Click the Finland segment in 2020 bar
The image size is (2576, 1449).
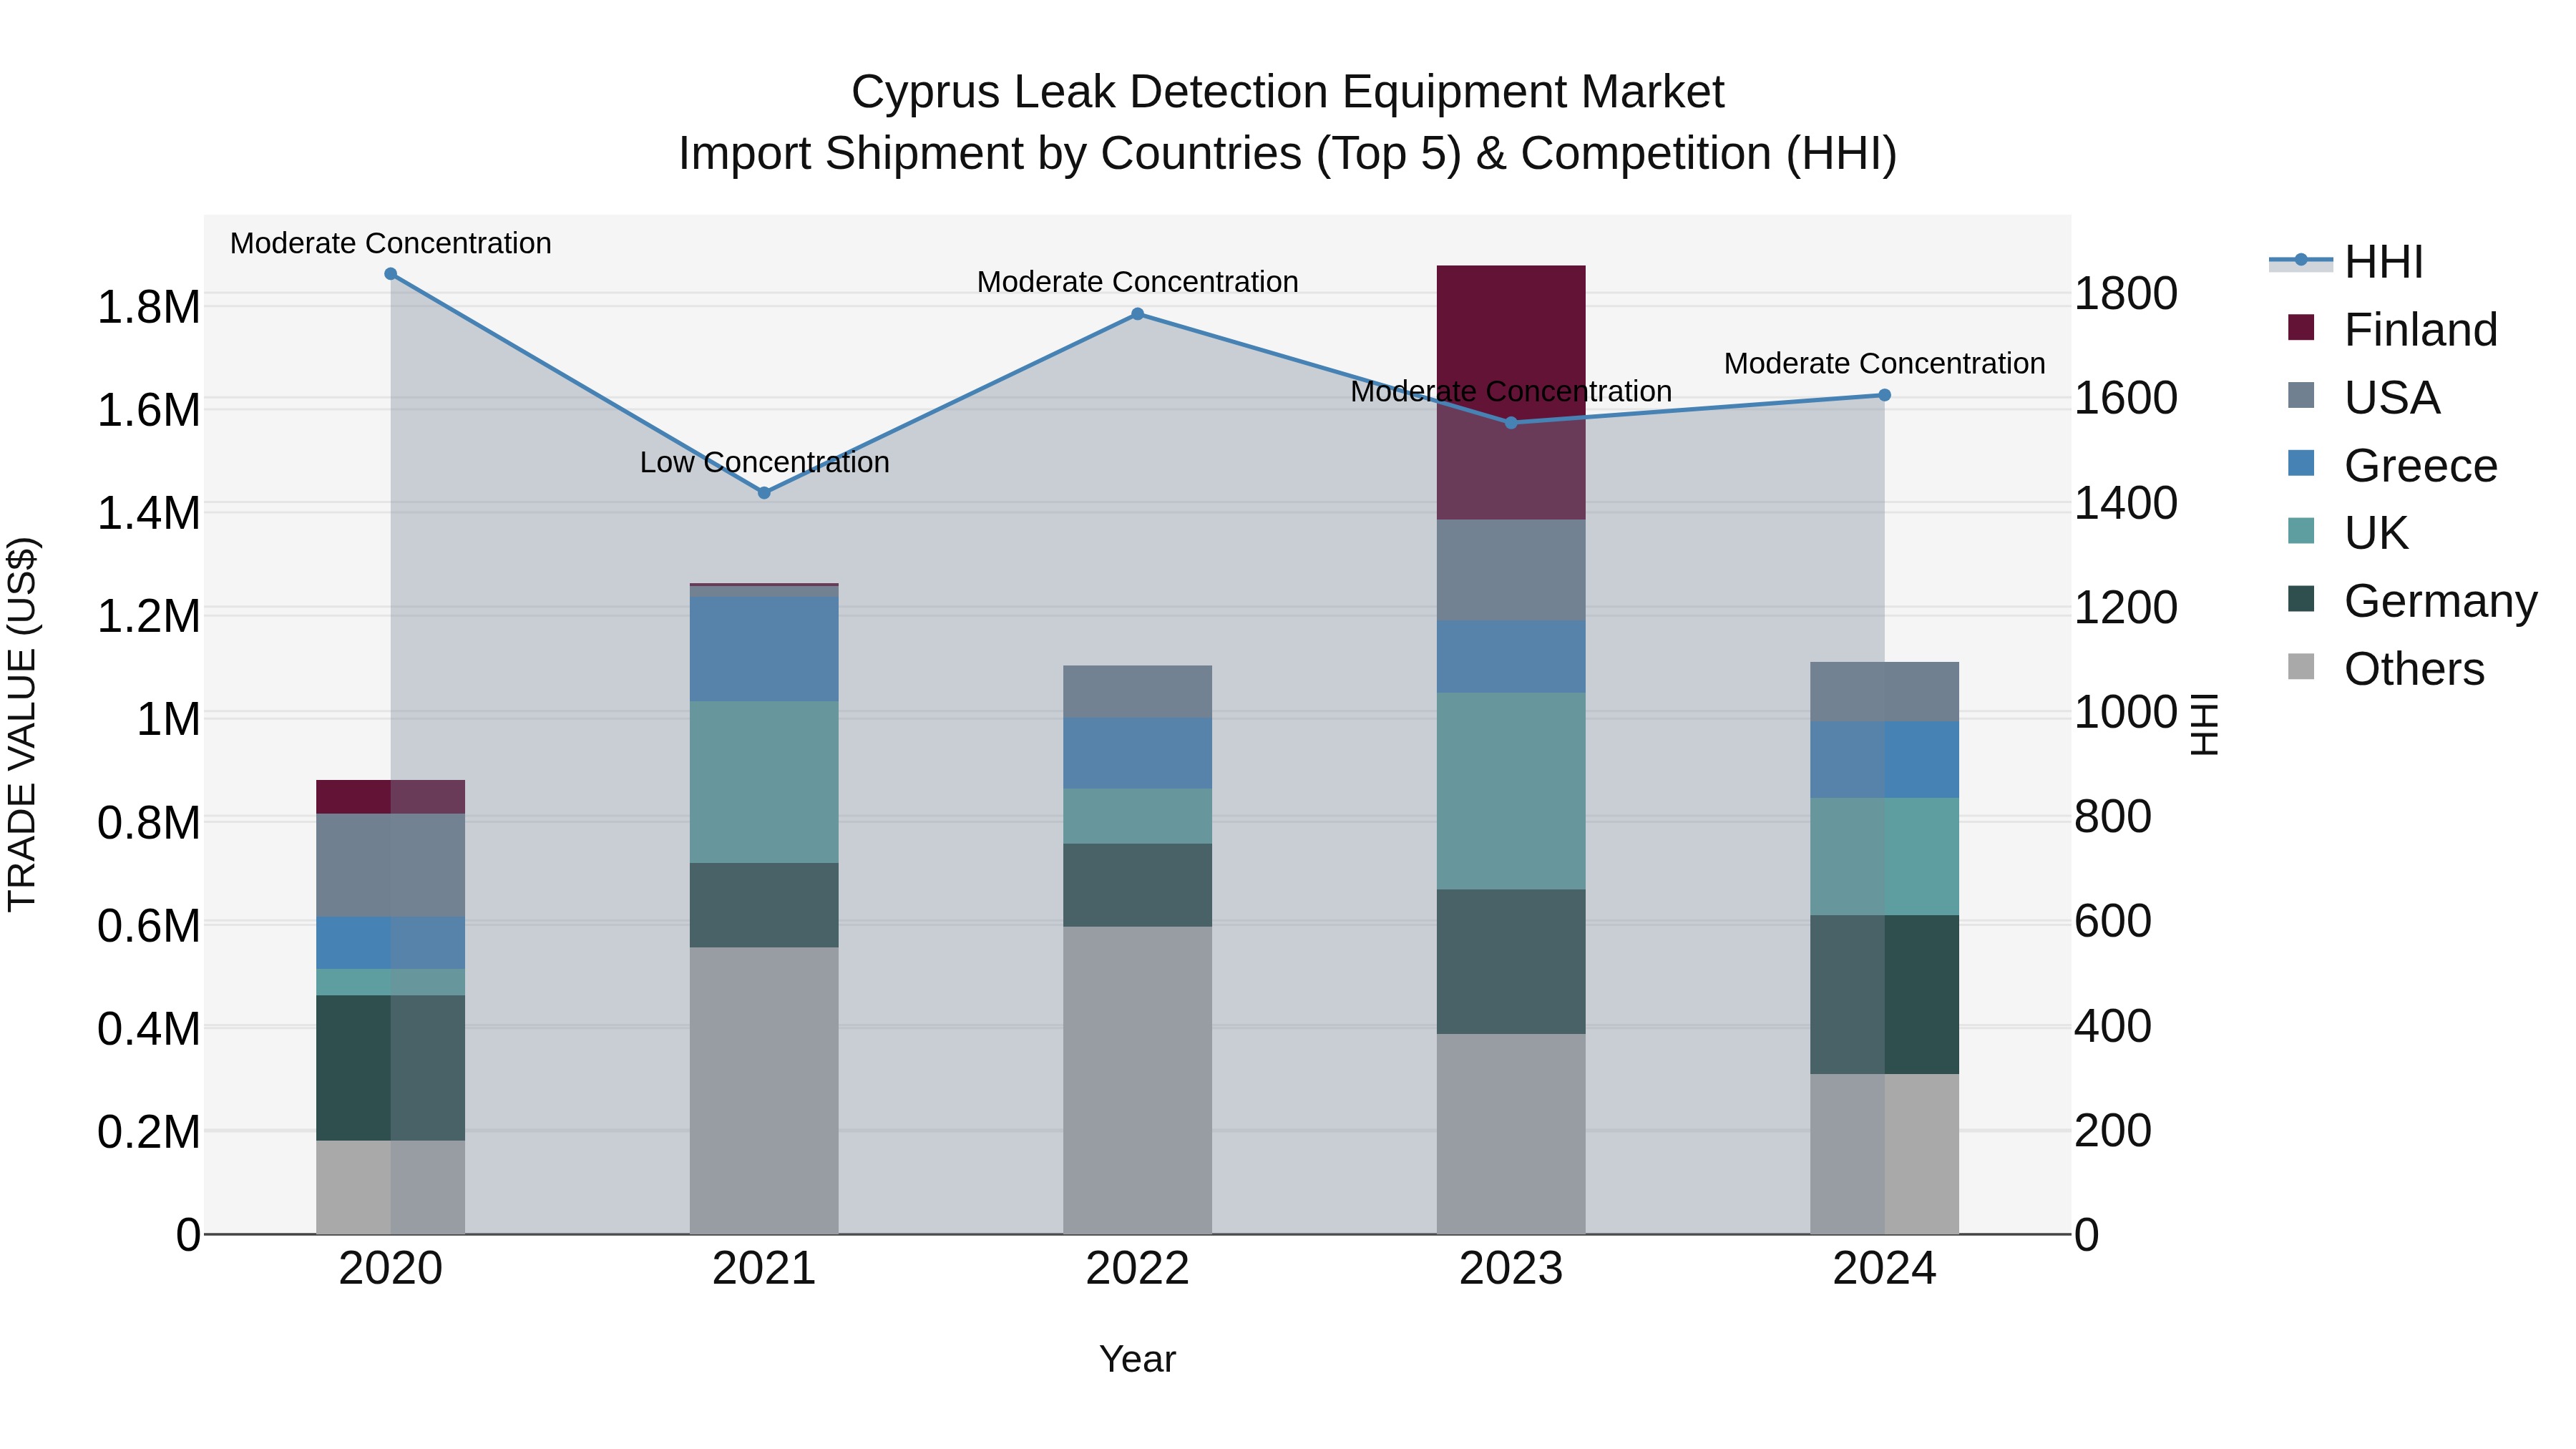click(391, 797)
